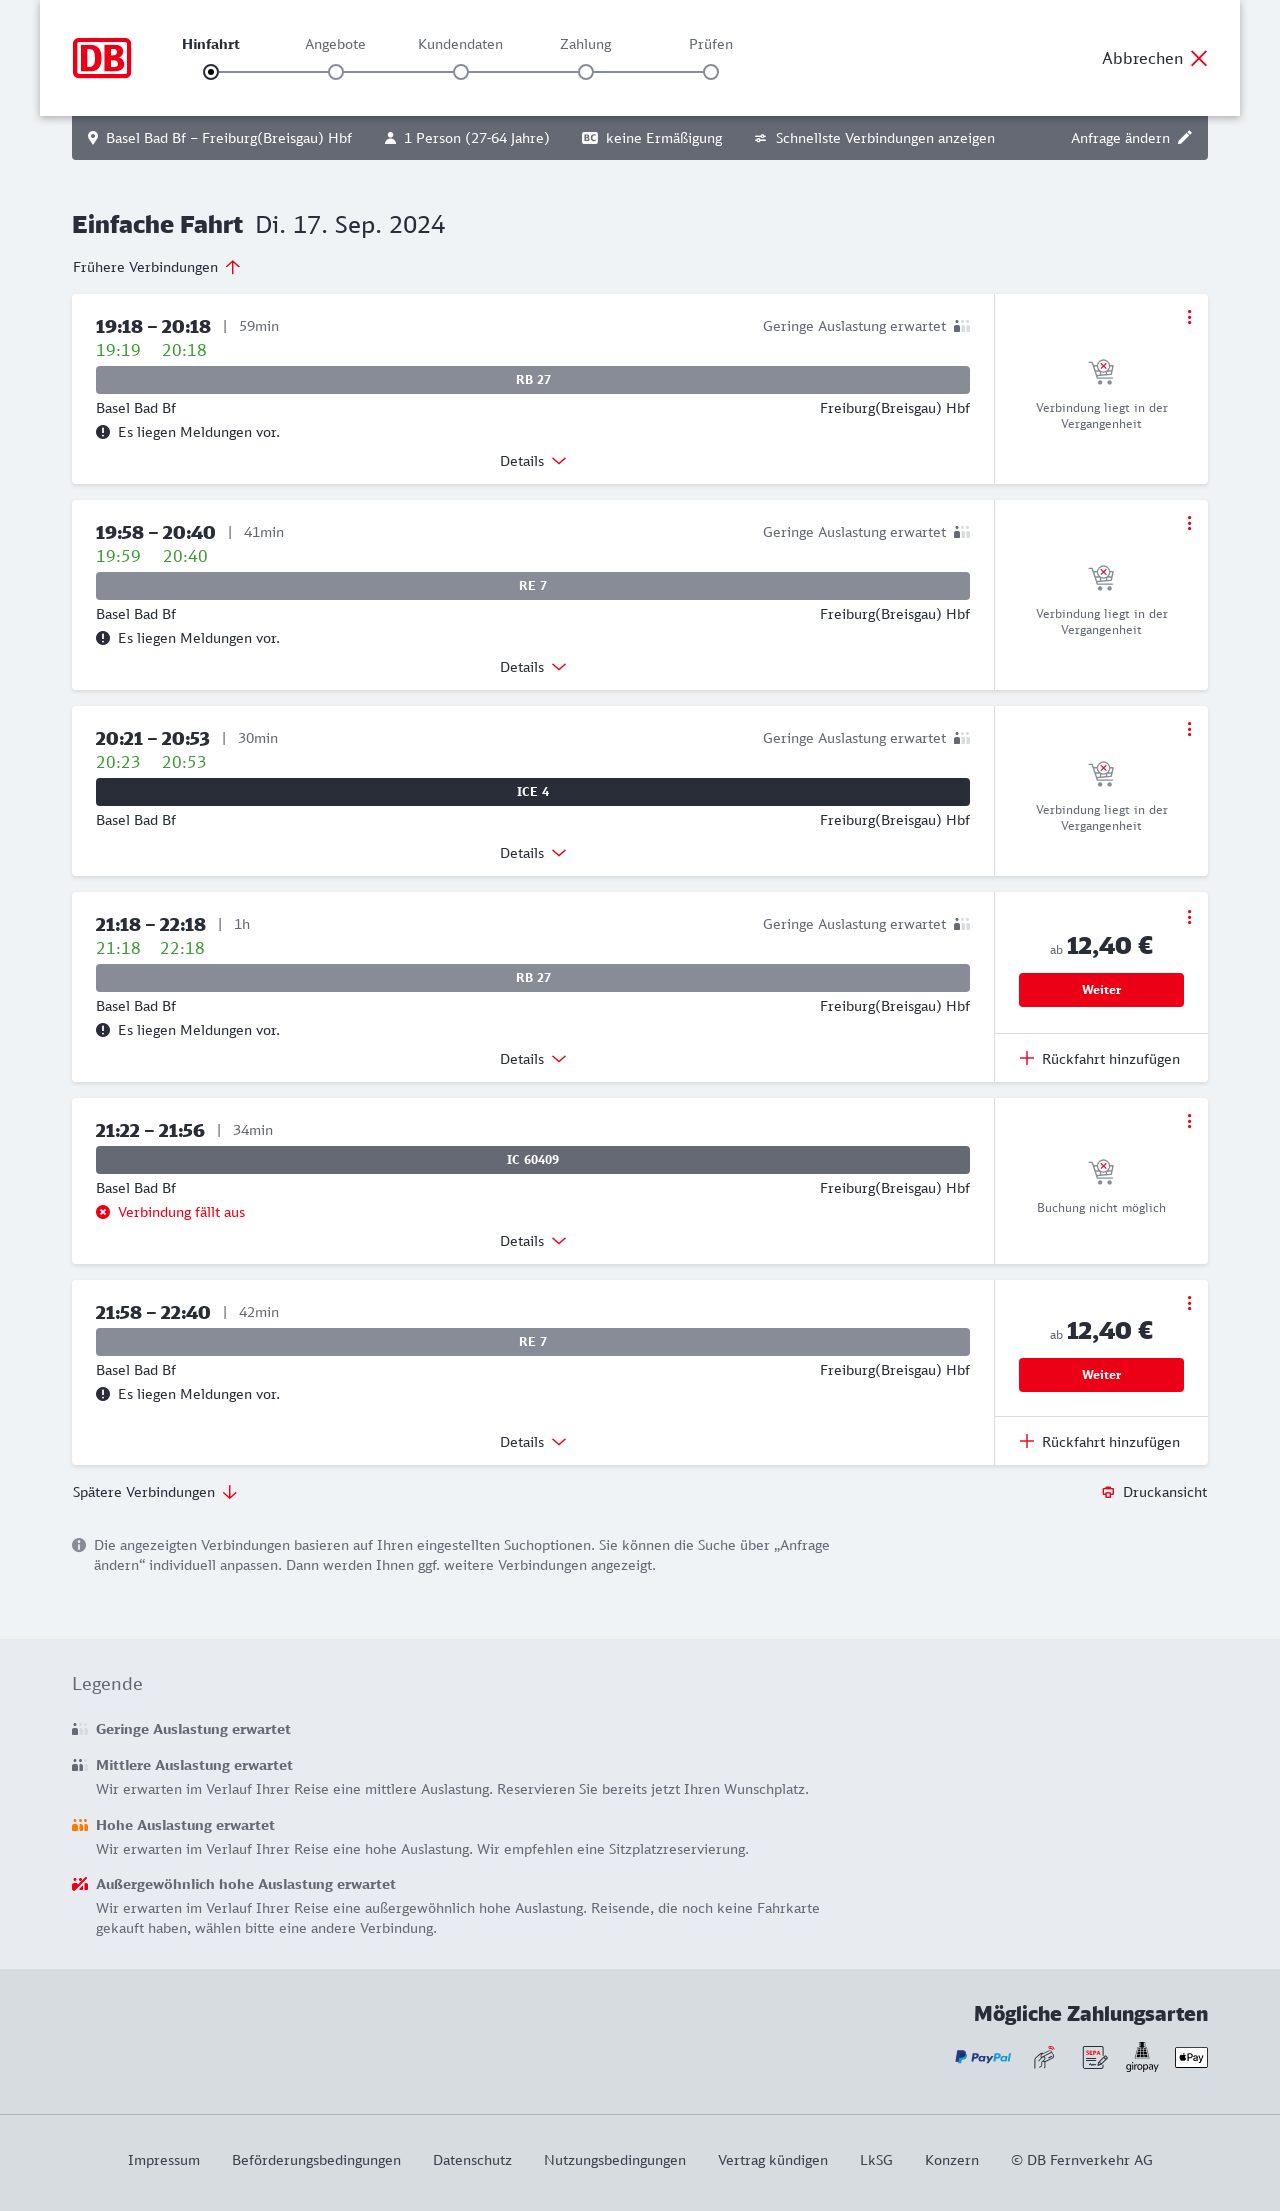Click the alert icon on the 19:58 connection
Screen dimensions: 1280x2211
(103, 638)
